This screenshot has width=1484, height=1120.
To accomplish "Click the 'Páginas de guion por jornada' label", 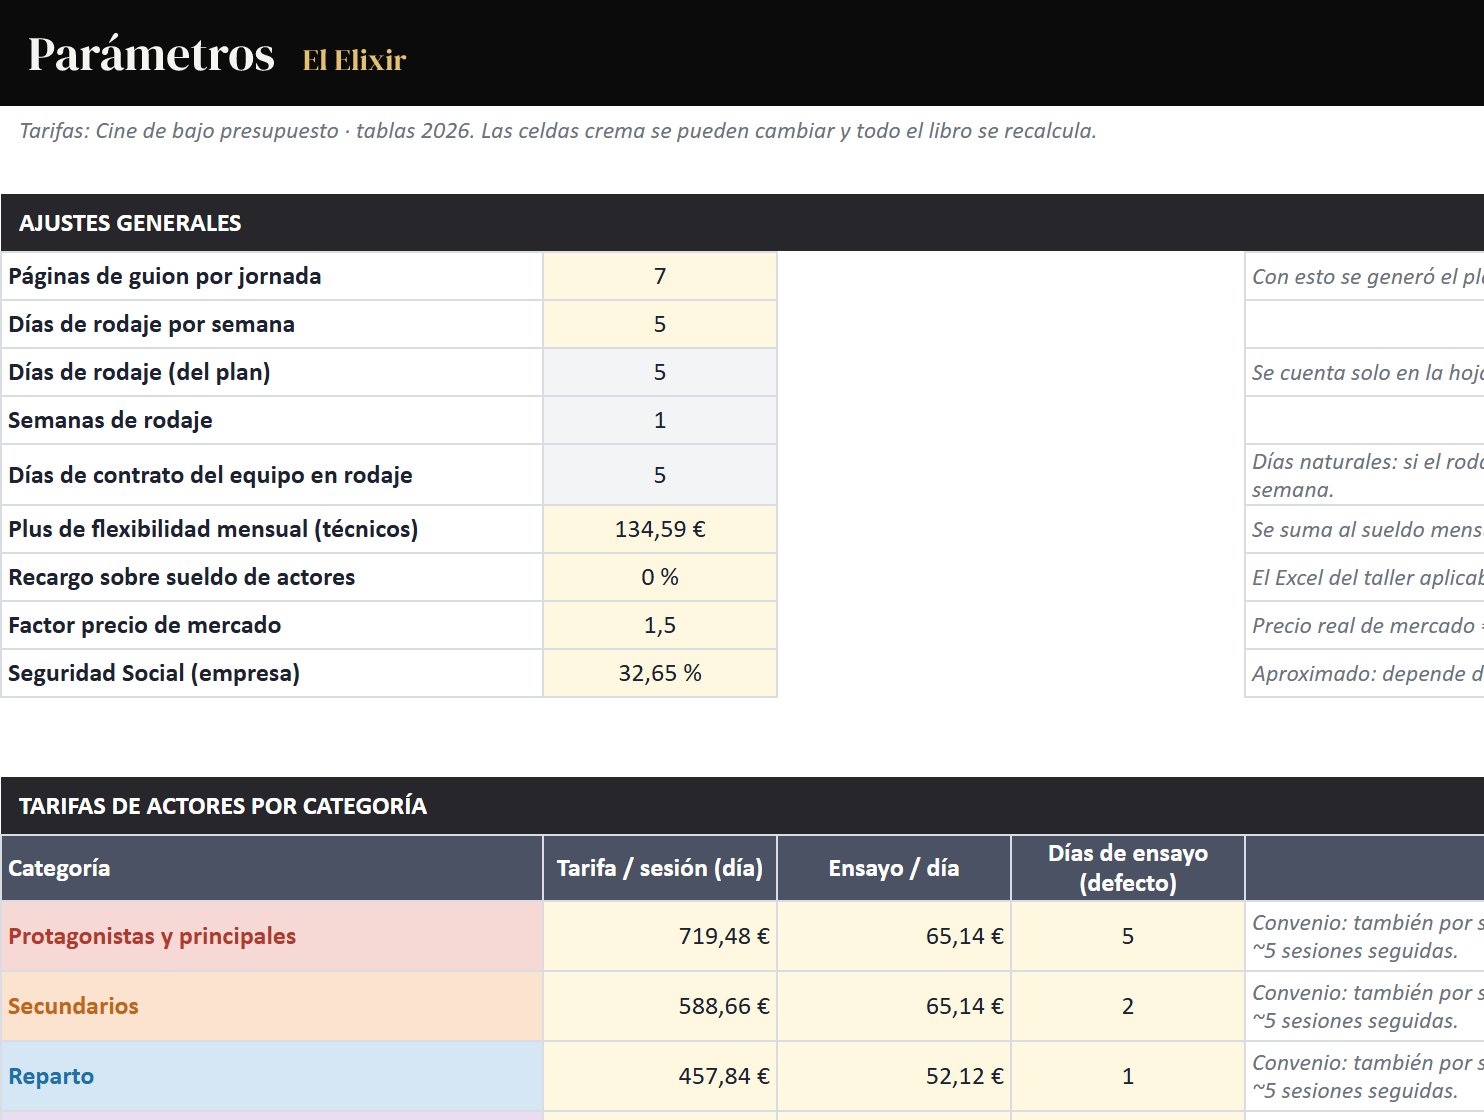I will (x=272, y=276).
